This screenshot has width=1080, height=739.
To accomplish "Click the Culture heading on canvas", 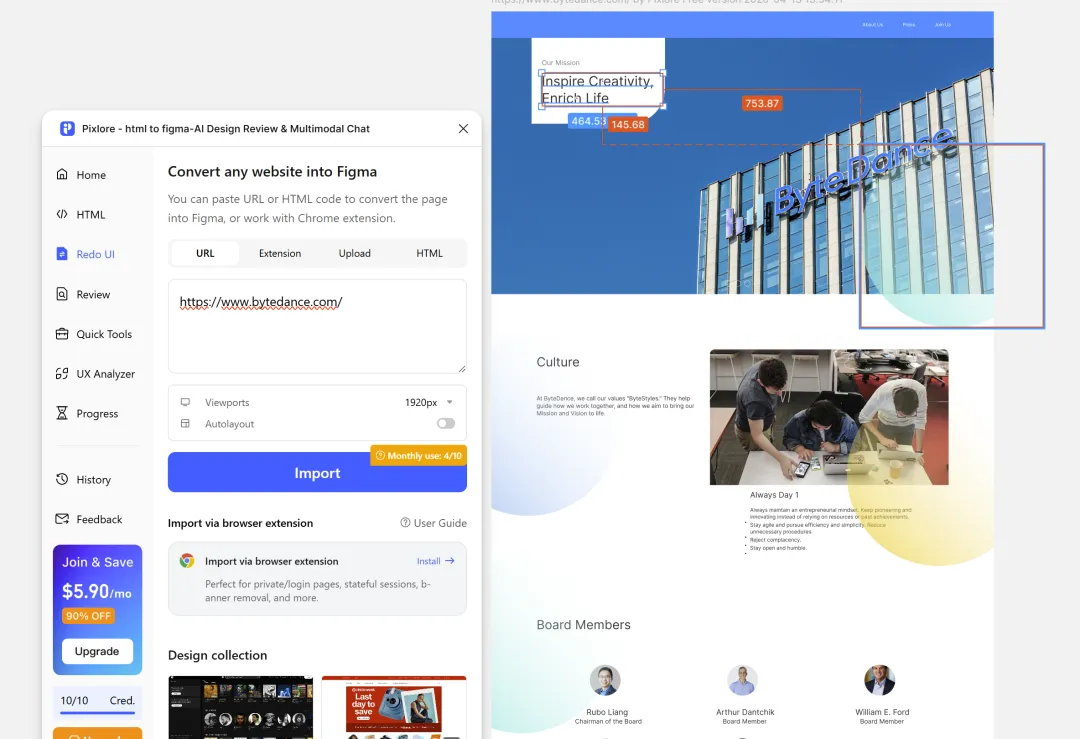I will coord(558,362).
